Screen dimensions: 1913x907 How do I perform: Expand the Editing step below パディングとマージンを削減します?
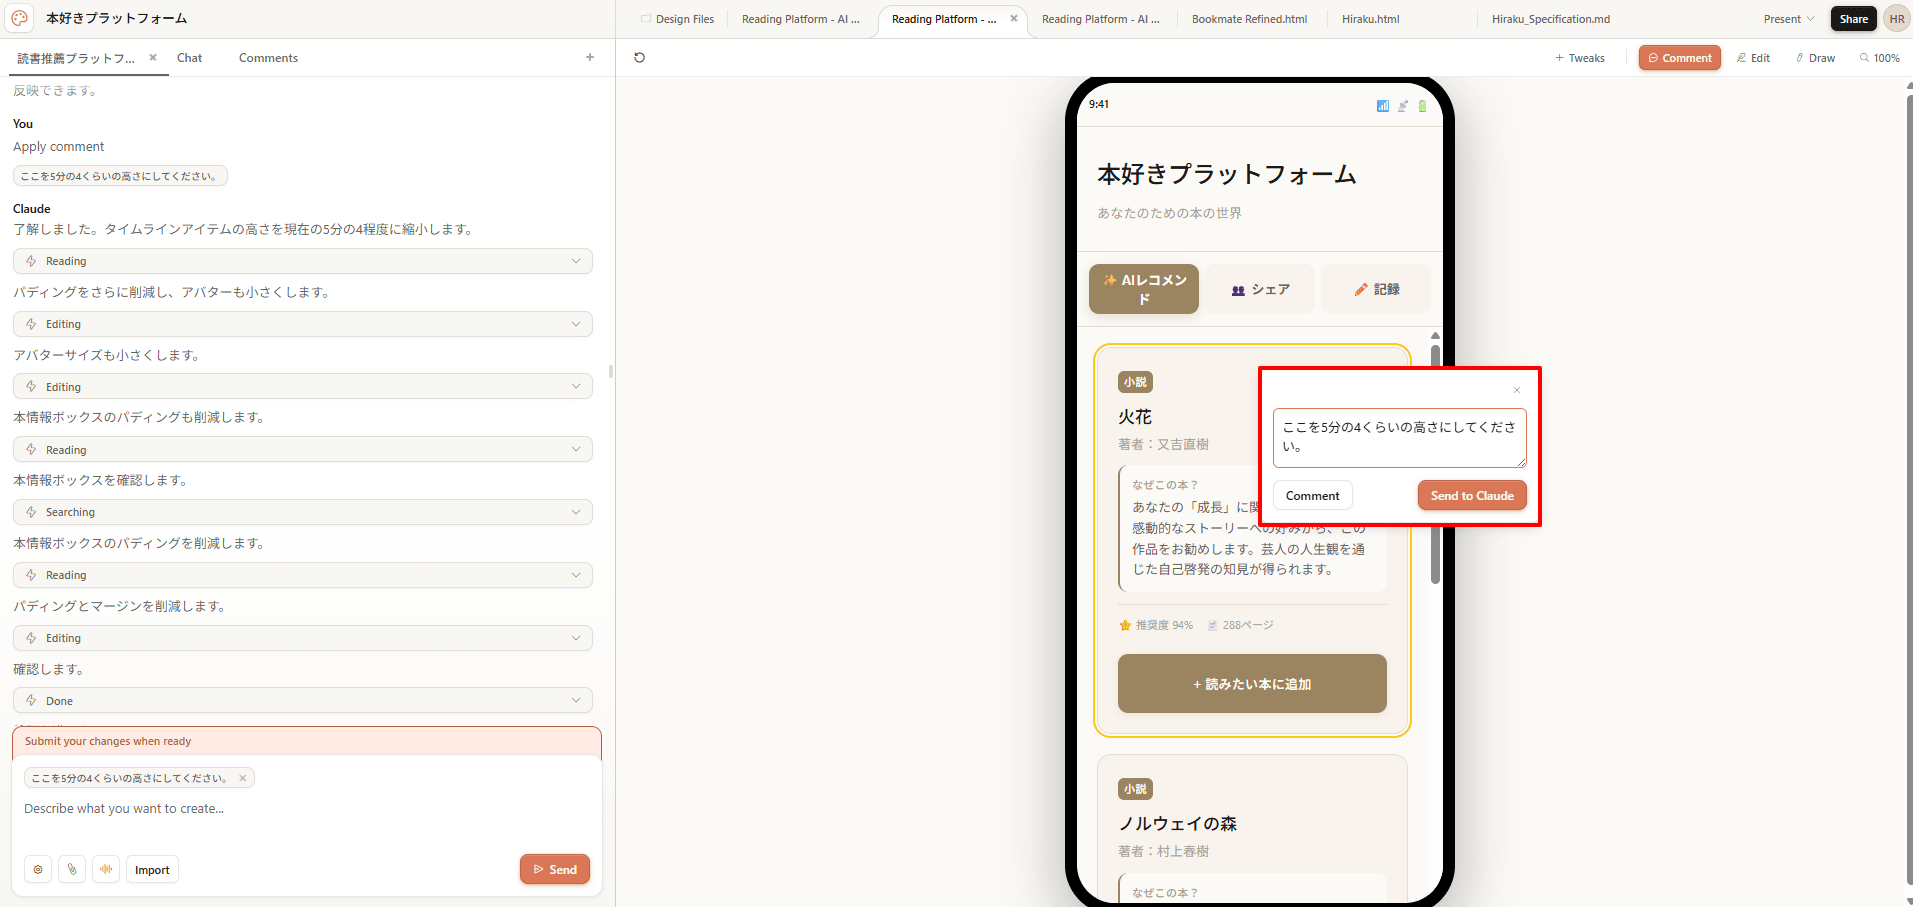[303, 638]
